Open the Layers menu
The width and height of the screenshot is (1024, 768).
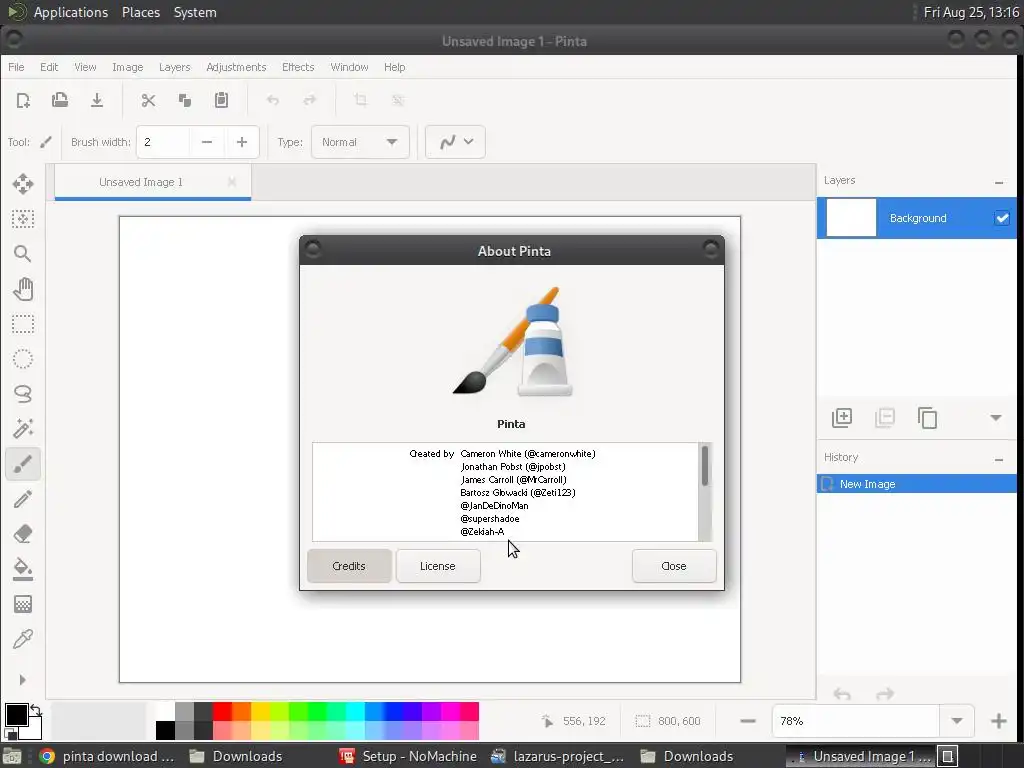pos(174,67)
